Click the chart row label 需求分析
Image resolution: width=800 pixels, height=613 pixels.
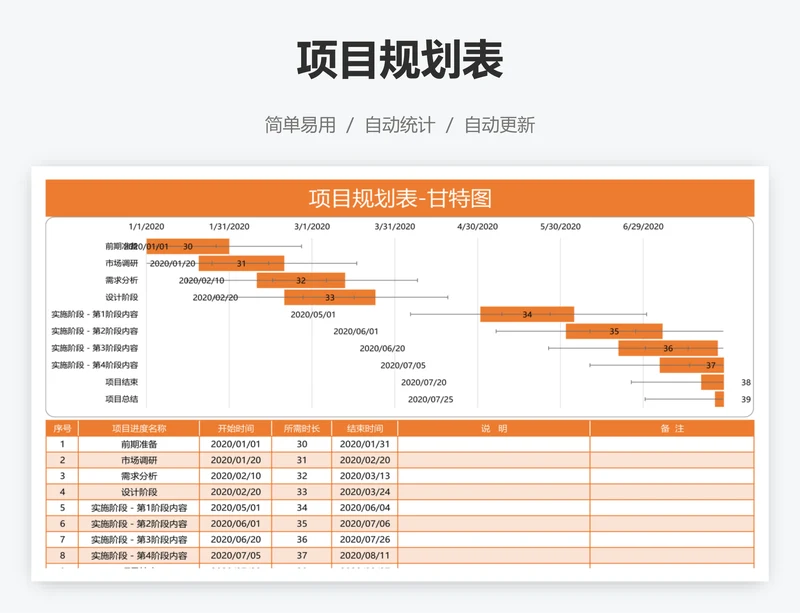(x=121, y=280)
